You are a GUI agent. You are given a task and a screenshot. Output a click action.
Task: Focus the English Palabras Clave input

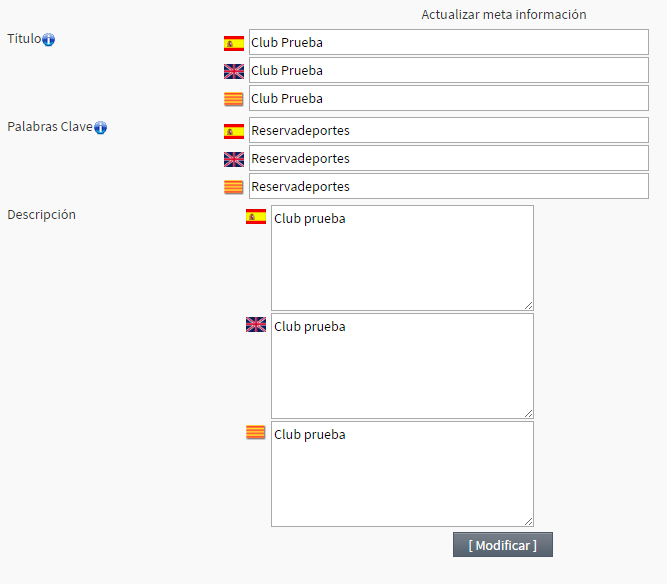click(x=449, y=158)
